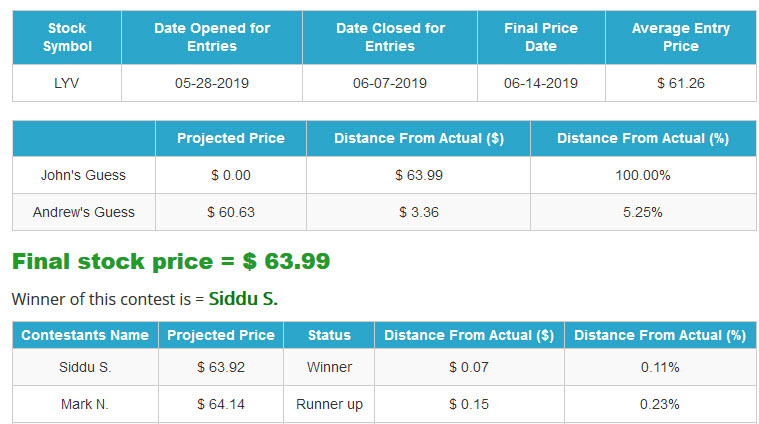The height and width of the screenshot is (424, 759).
Task: Click the Runner up status cell
Action: (329, 404)
